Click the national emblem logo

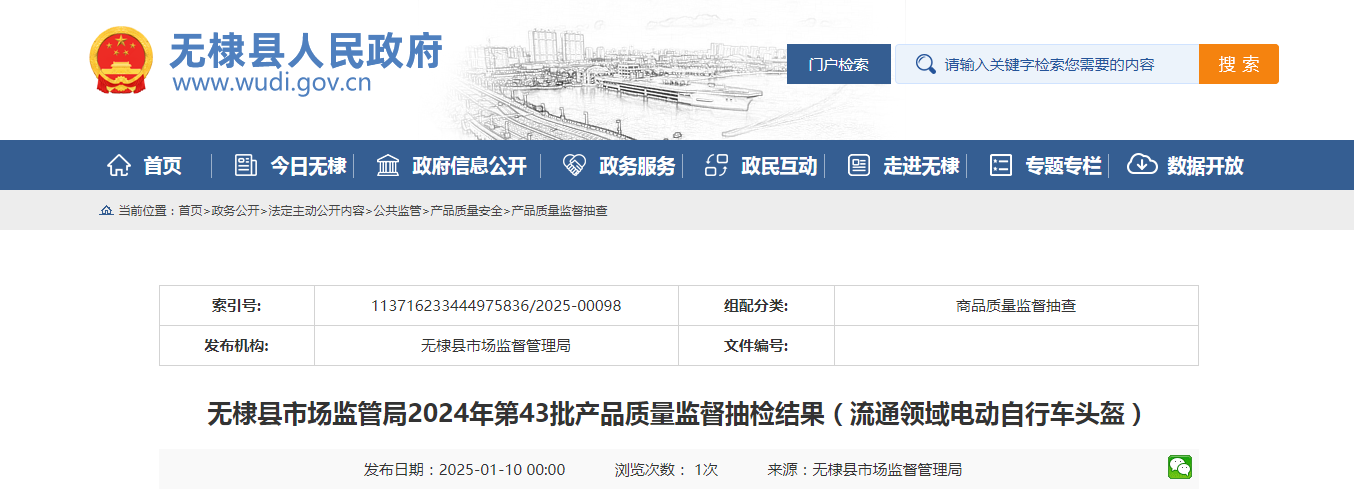(x=121, y=60)
